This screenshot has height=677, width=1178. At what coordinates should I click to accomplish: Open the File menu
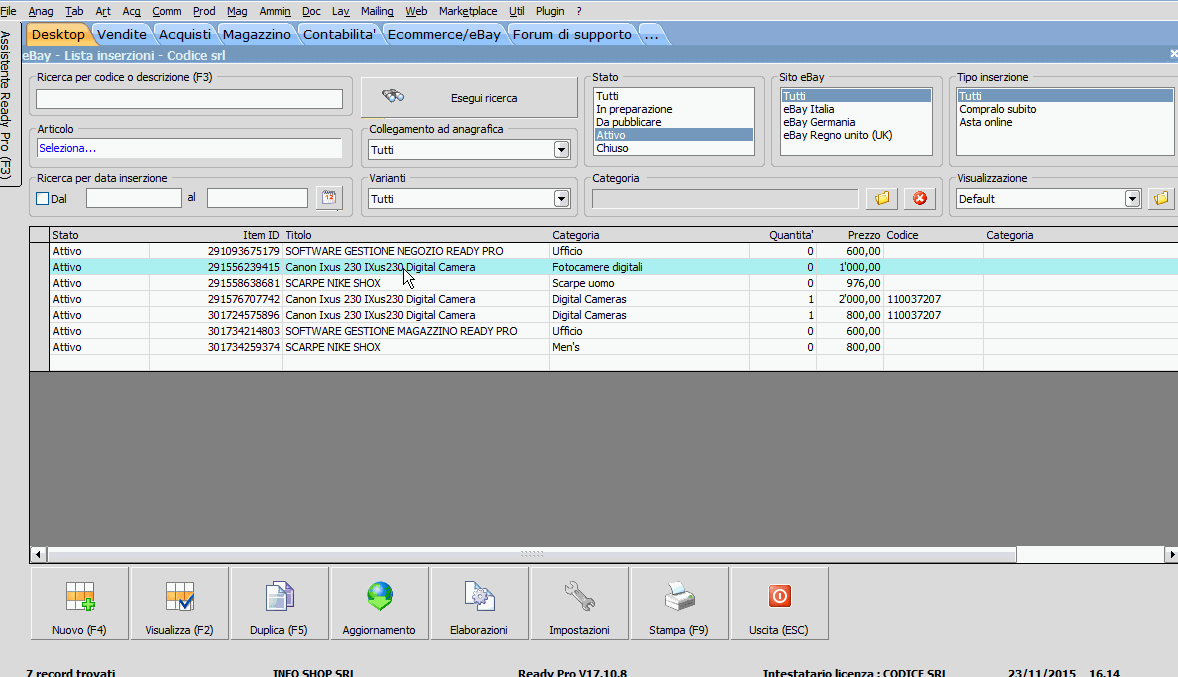pyautogui.click(x=8, y=11)
